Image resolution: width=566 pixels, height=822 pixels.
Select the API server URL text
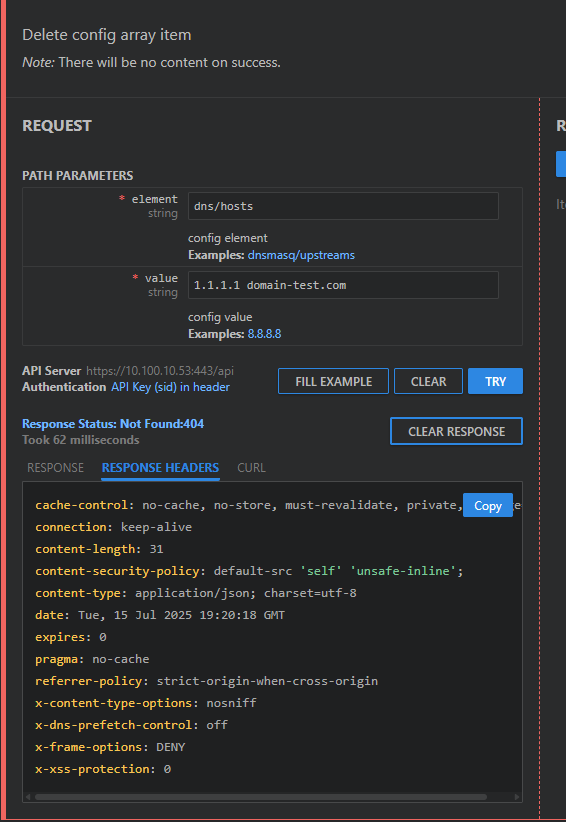(x=160, y=371)
